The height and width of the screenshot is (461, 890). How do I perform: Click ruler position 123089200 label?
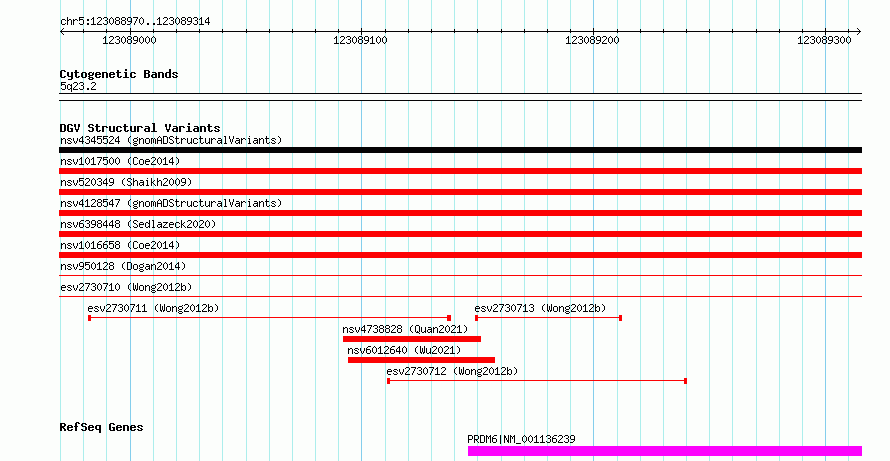[593, 40]
